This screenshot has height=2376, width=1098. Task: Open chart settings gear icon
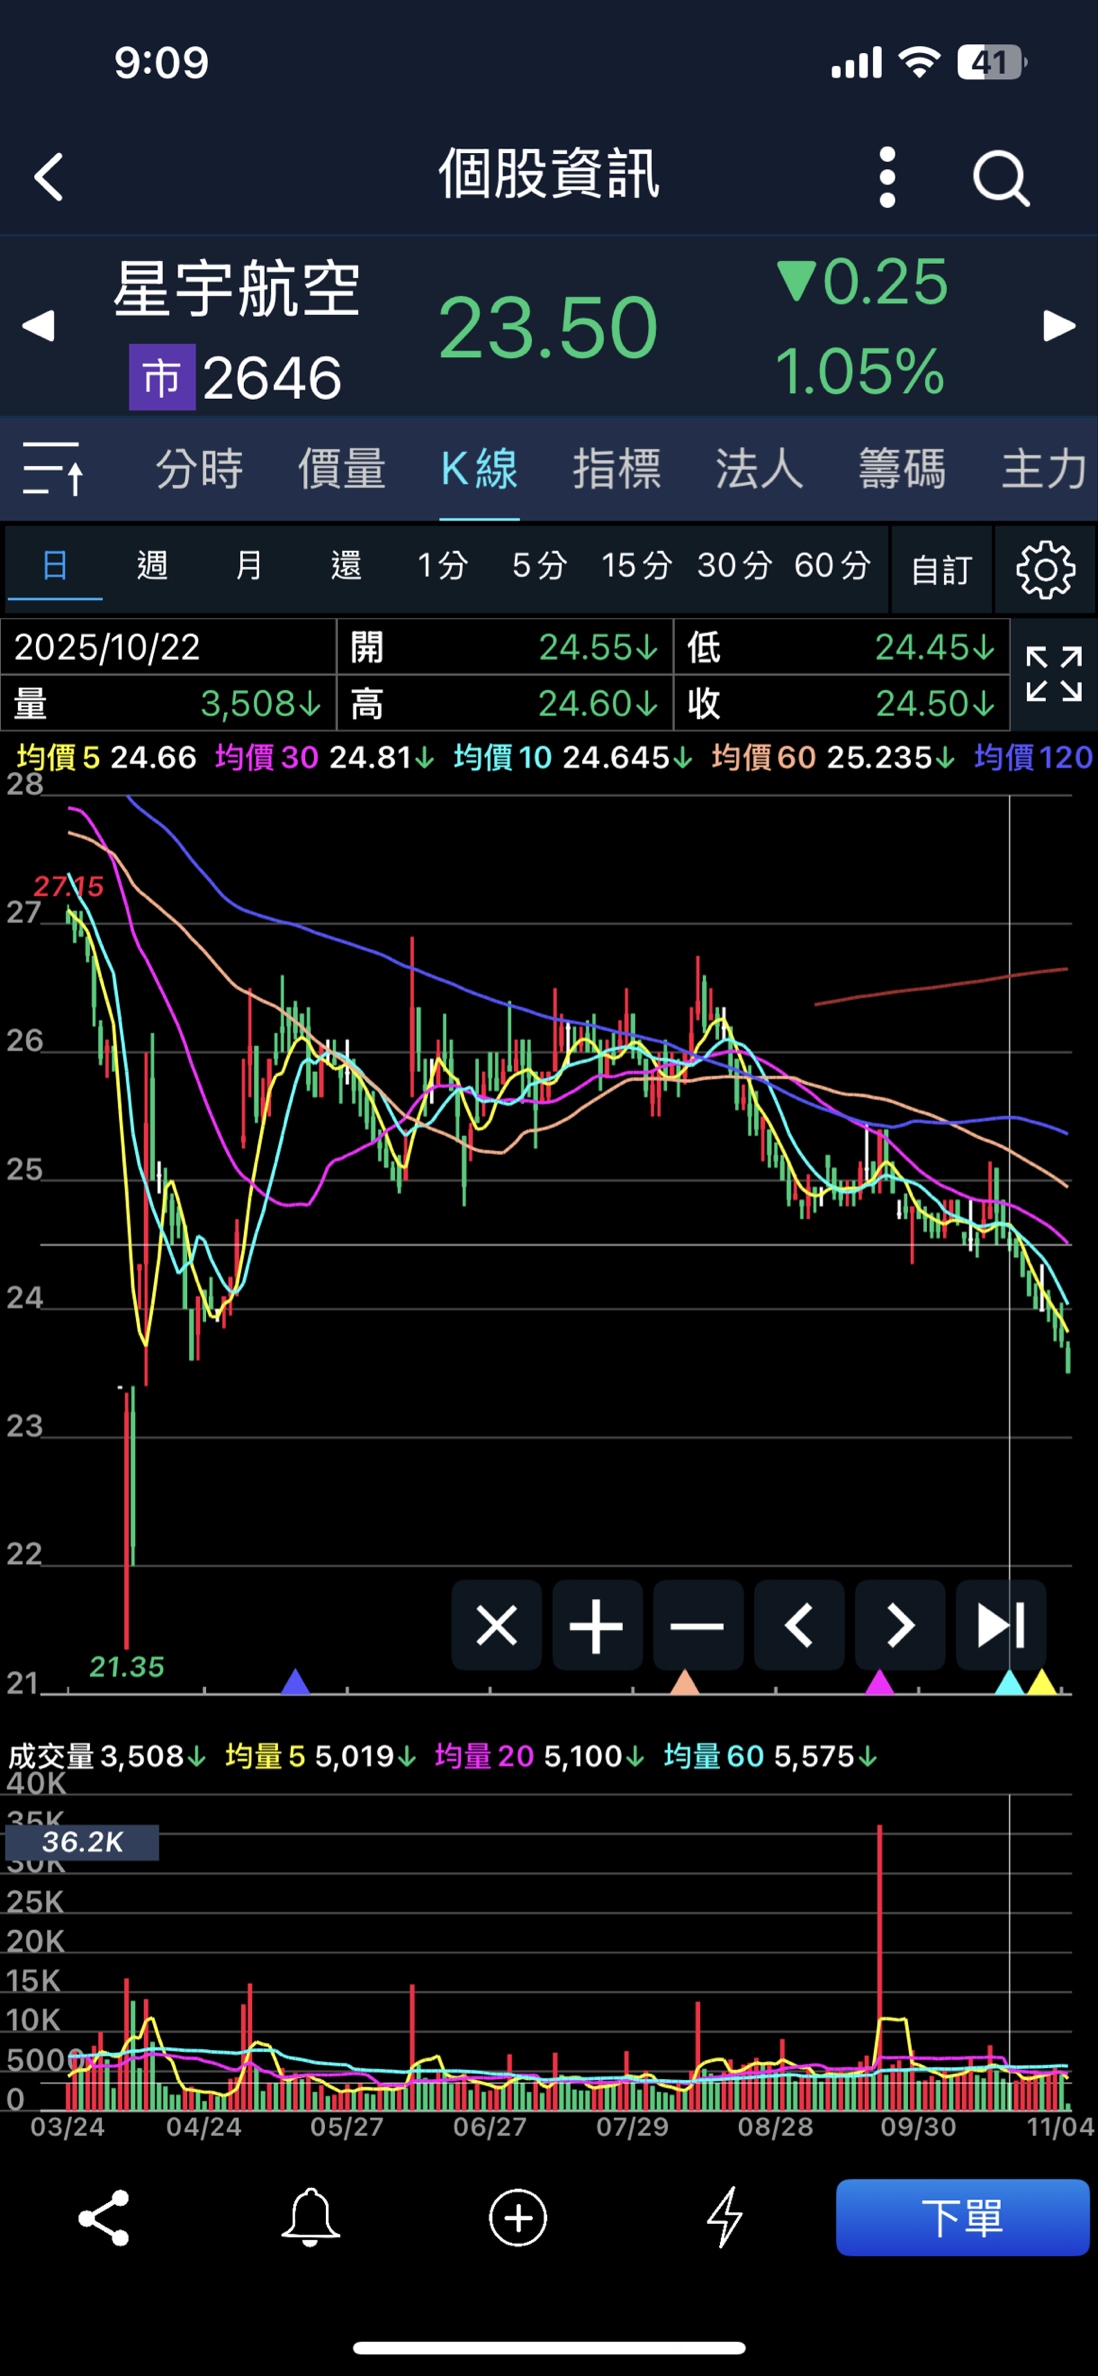point(1045,569)
